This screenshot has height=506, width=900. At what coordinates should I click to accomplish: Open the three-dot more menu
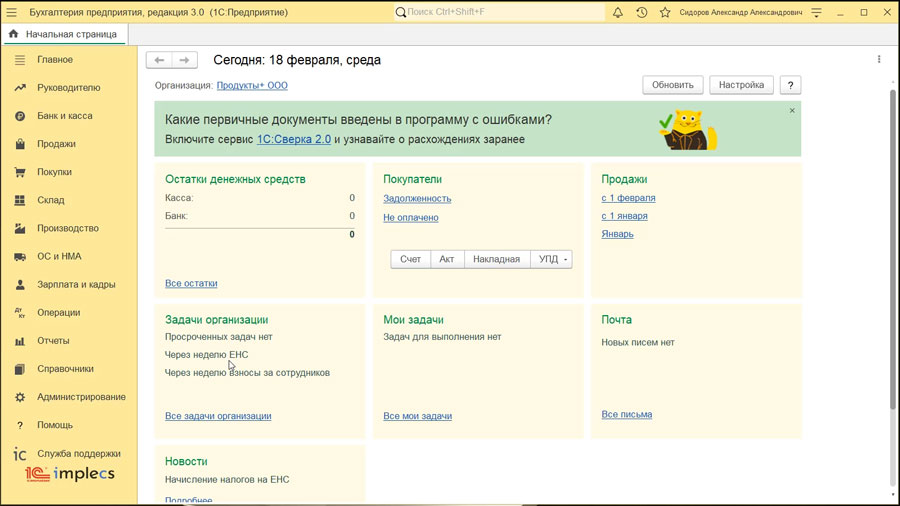879,59
